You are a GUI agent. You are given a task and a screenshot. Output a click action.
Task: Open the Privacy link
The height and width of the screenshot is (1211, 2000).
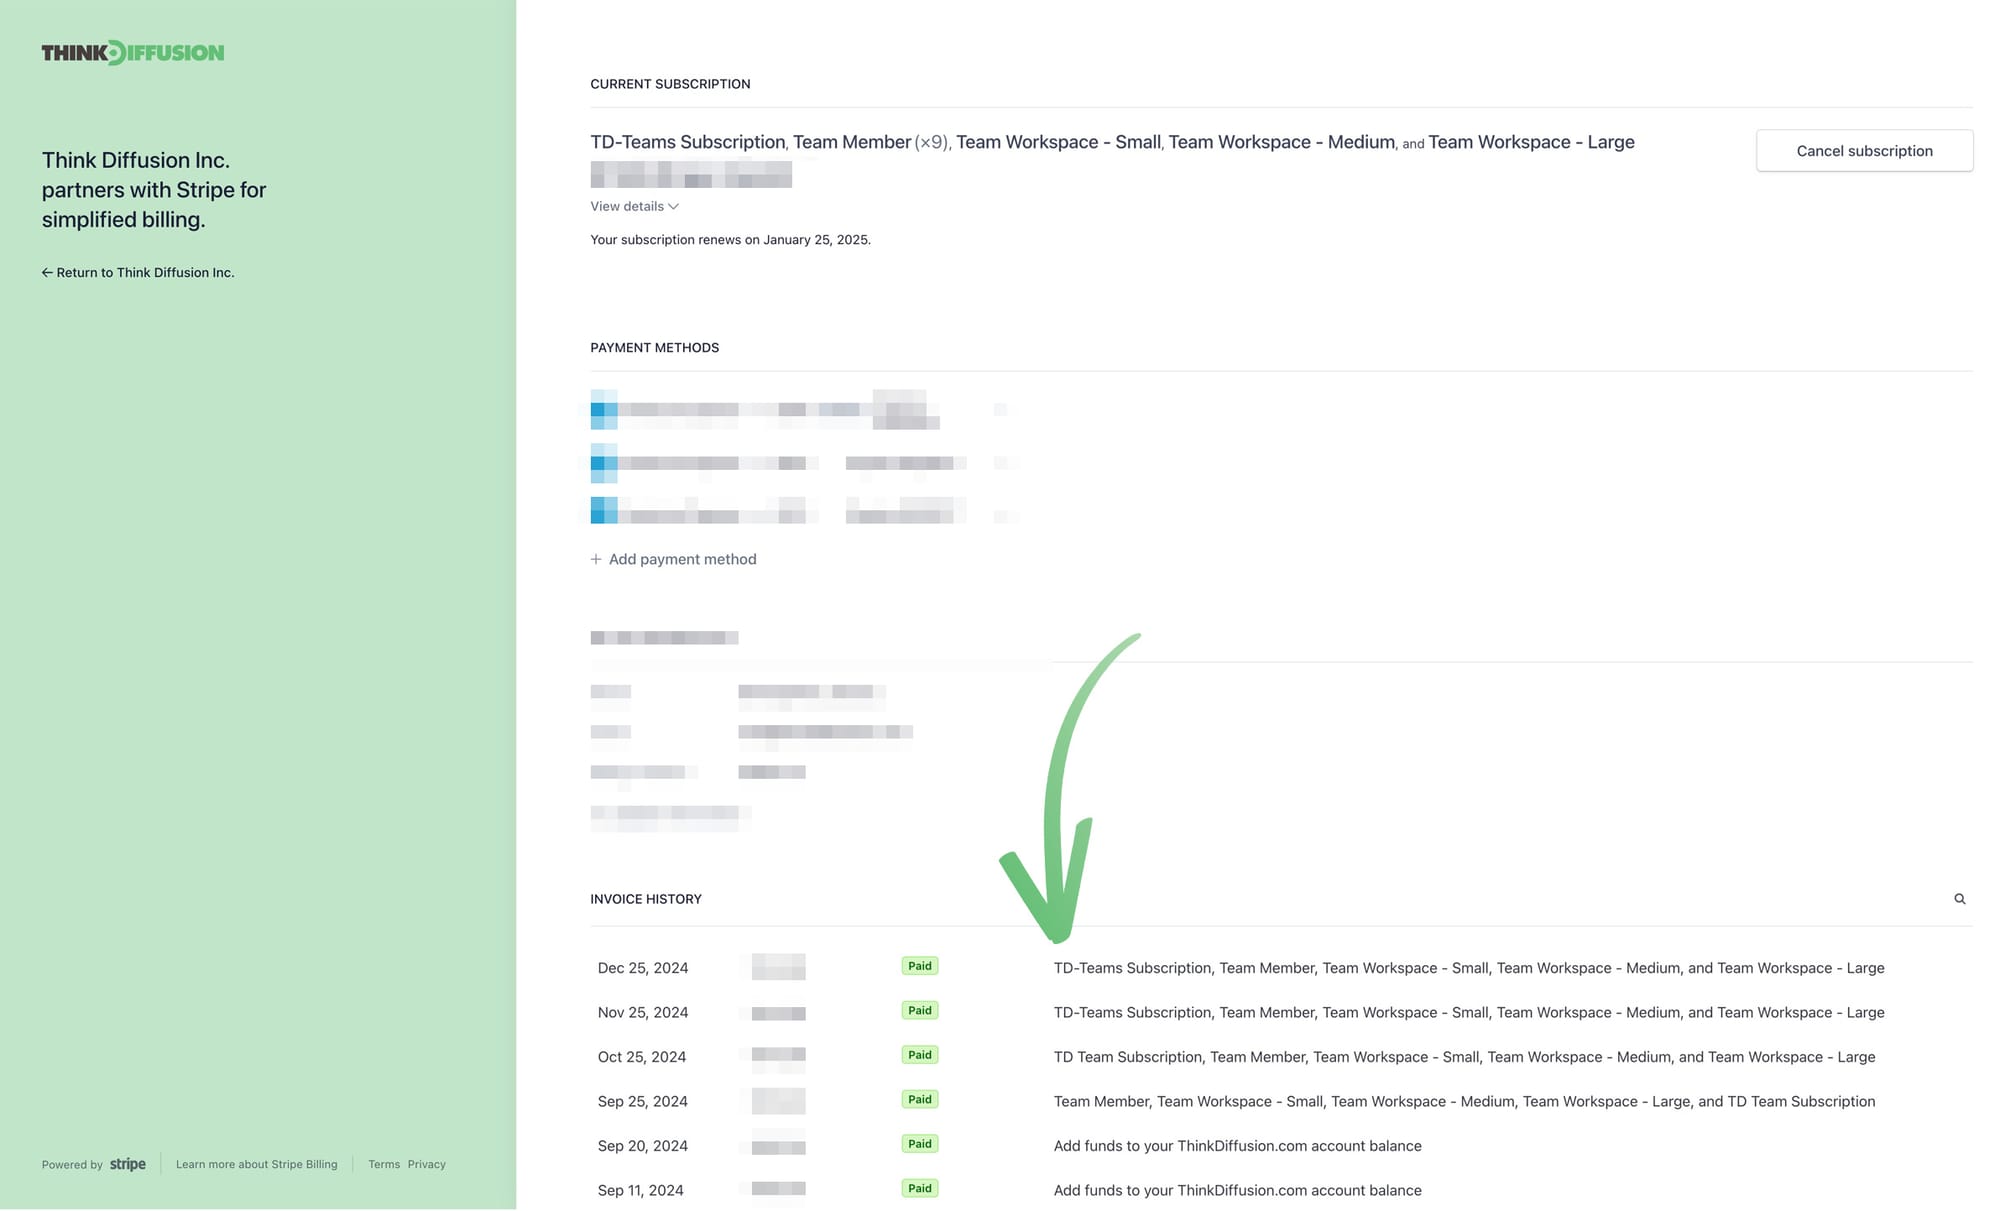426,1164
